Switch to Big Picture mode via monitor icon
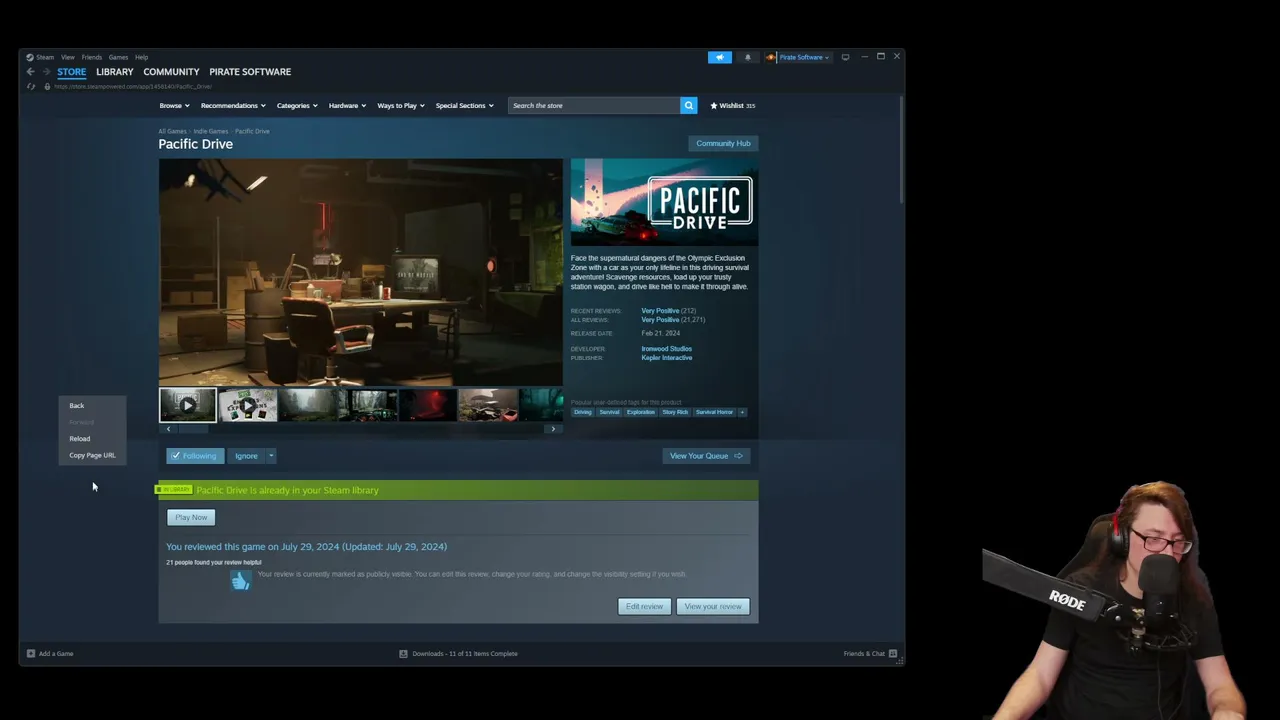 tap(845, 57)
